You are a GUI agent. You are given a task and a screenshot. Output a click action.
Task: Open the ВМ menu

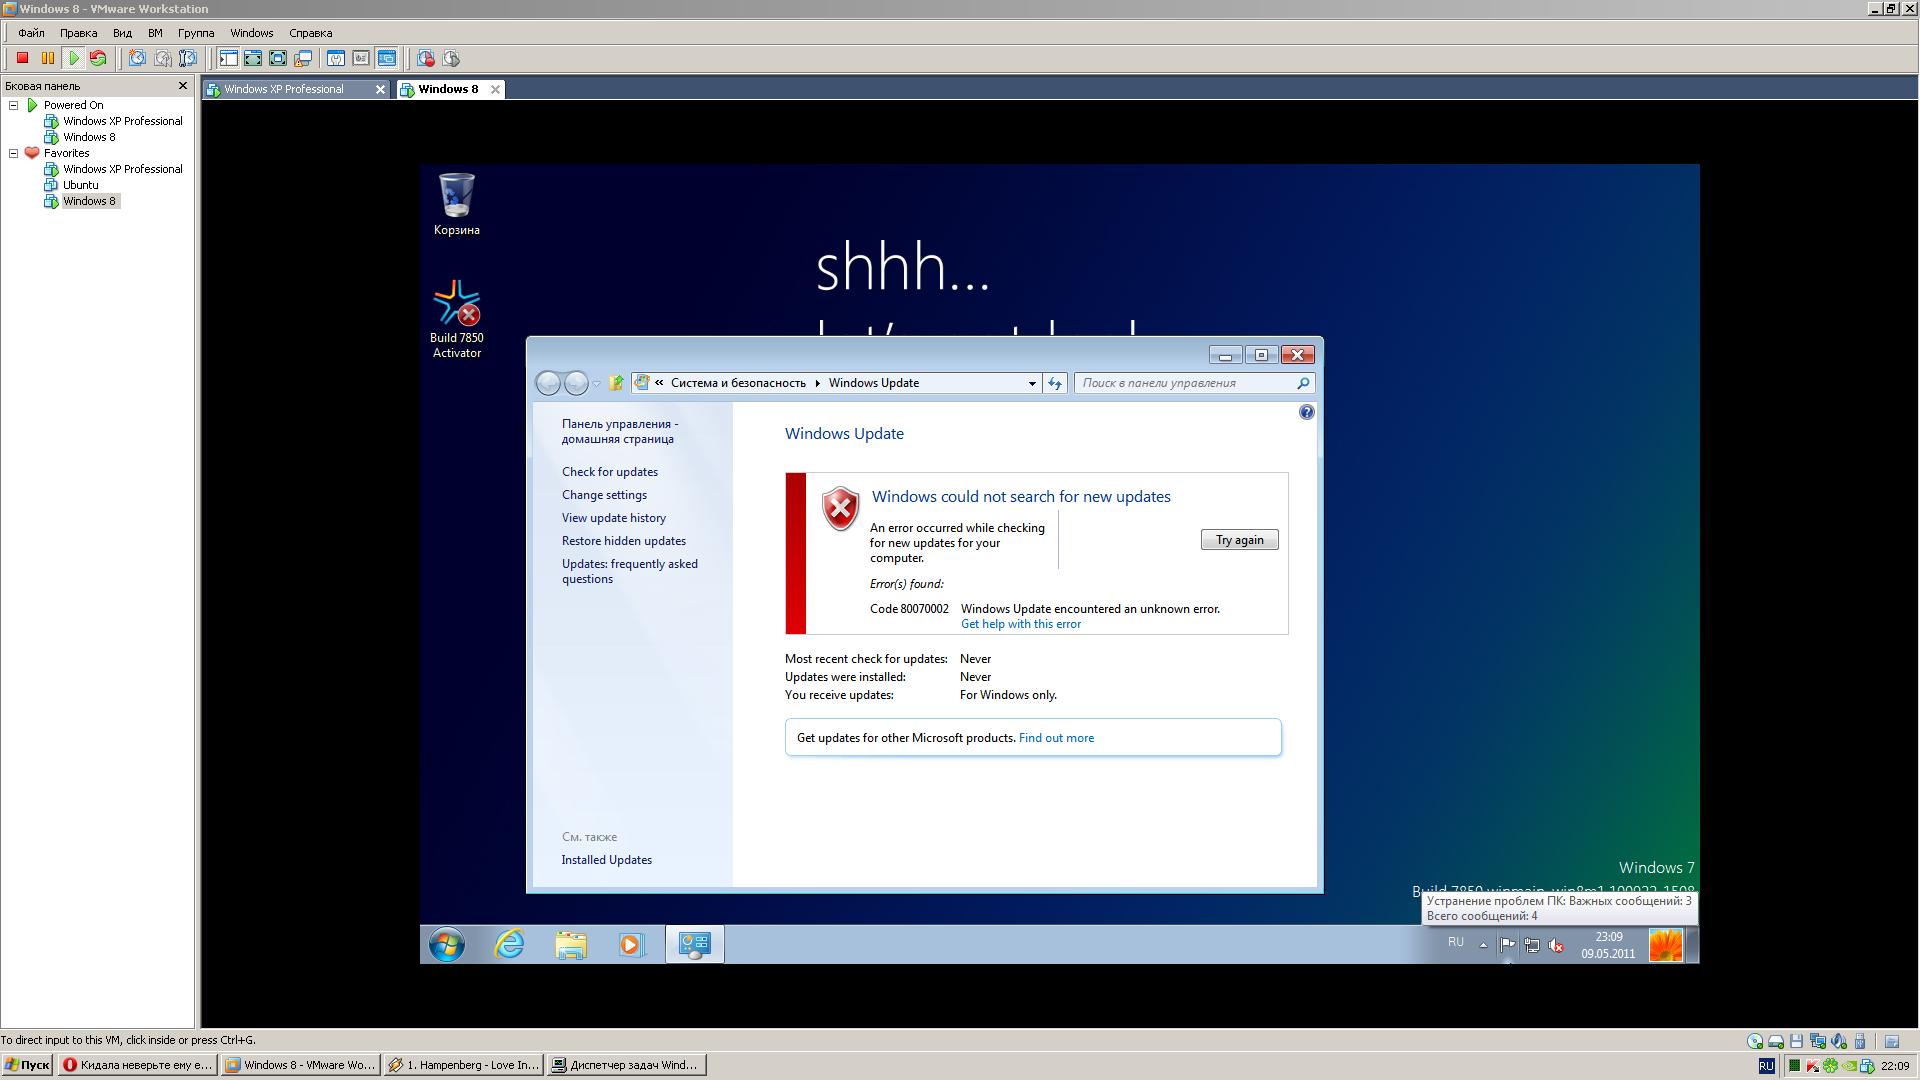coord(155,33)
